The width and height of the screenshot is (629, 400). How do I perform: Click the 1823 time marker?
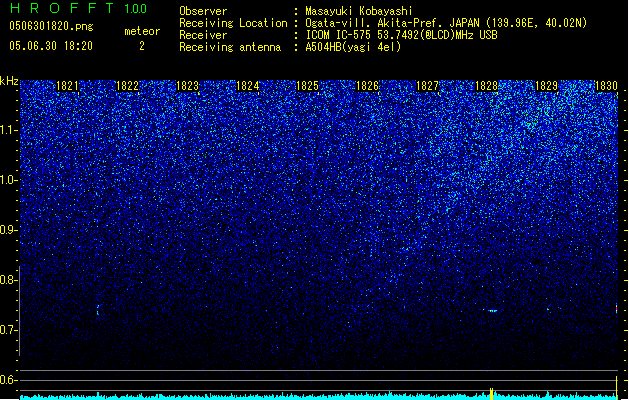[x=187, y=86]
